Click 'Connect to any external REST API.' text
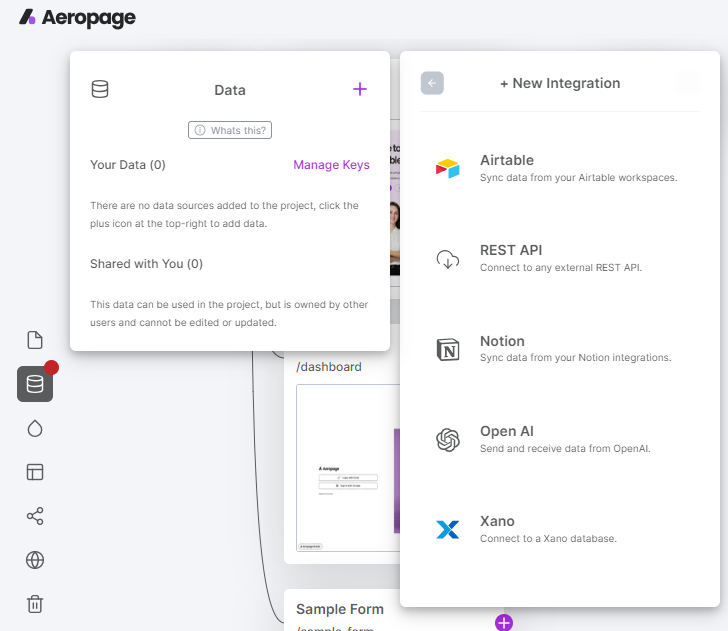This screenshot has width=728, height=631. pyautogui.click(x=561, y=267)
